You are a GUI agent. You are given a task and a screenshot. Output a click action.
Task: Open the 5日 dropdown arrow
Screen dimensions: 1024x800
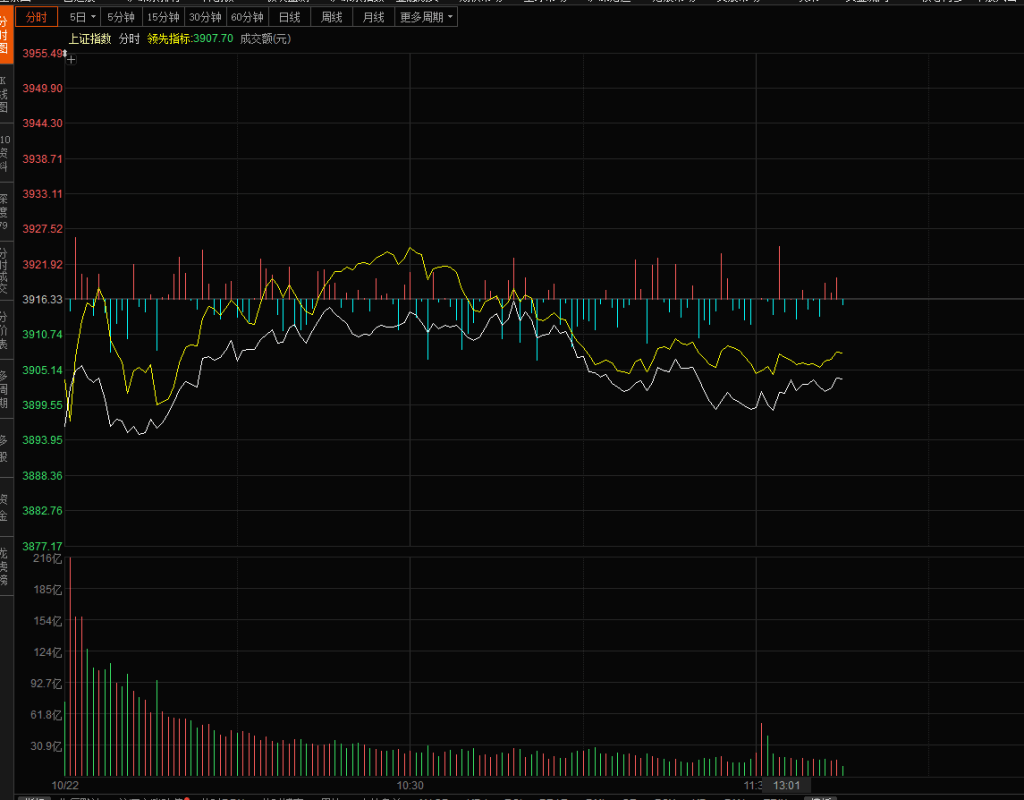(x=93, y=17)
